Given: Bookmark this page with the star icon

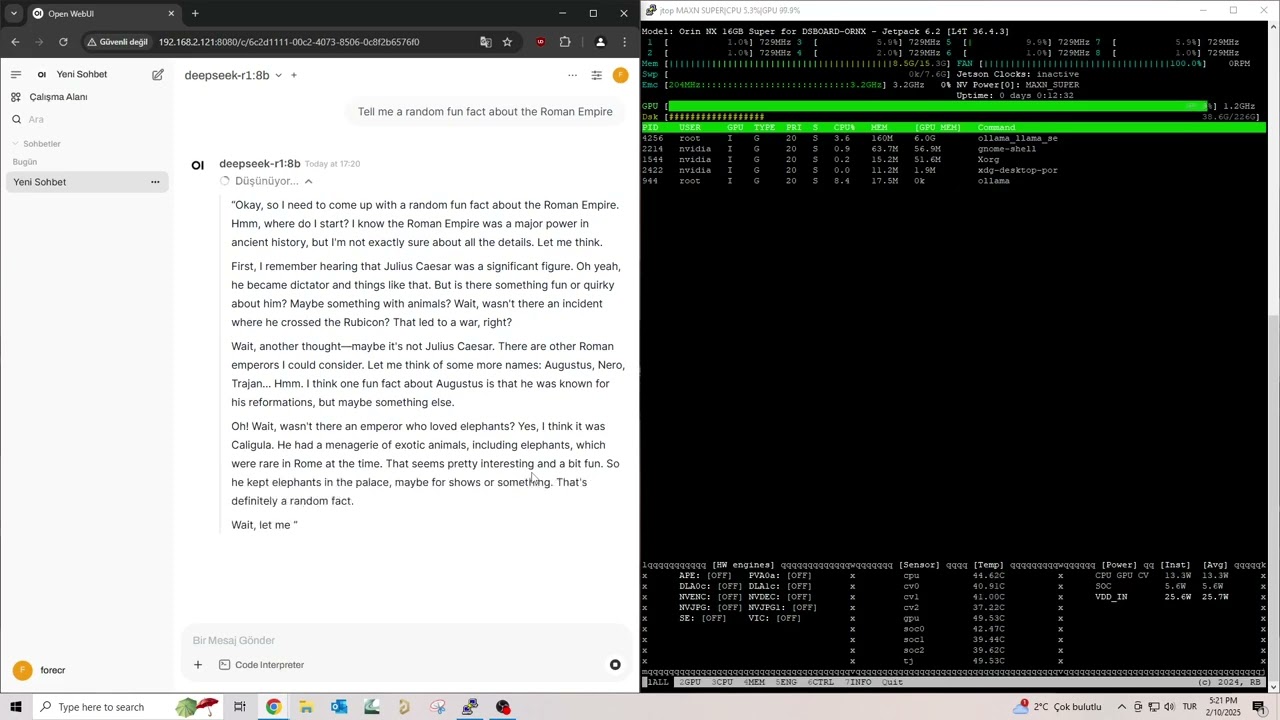Looking at the screenshot, I should click(x=507, y=42).
